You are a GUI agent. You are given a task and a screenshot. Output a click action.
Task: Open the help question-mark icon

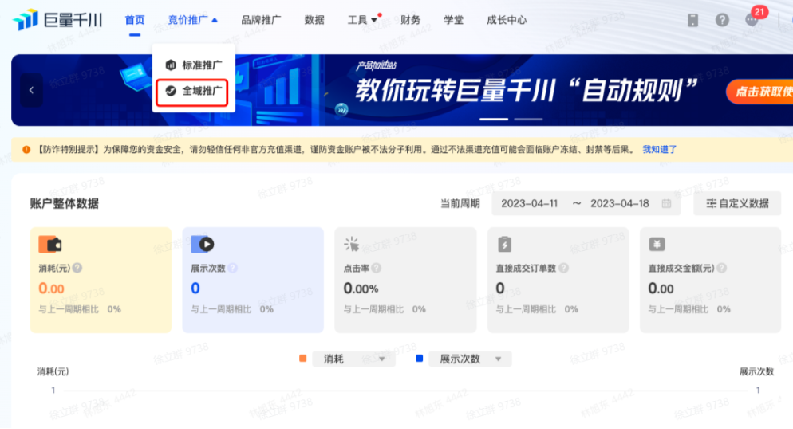(722, 20)
